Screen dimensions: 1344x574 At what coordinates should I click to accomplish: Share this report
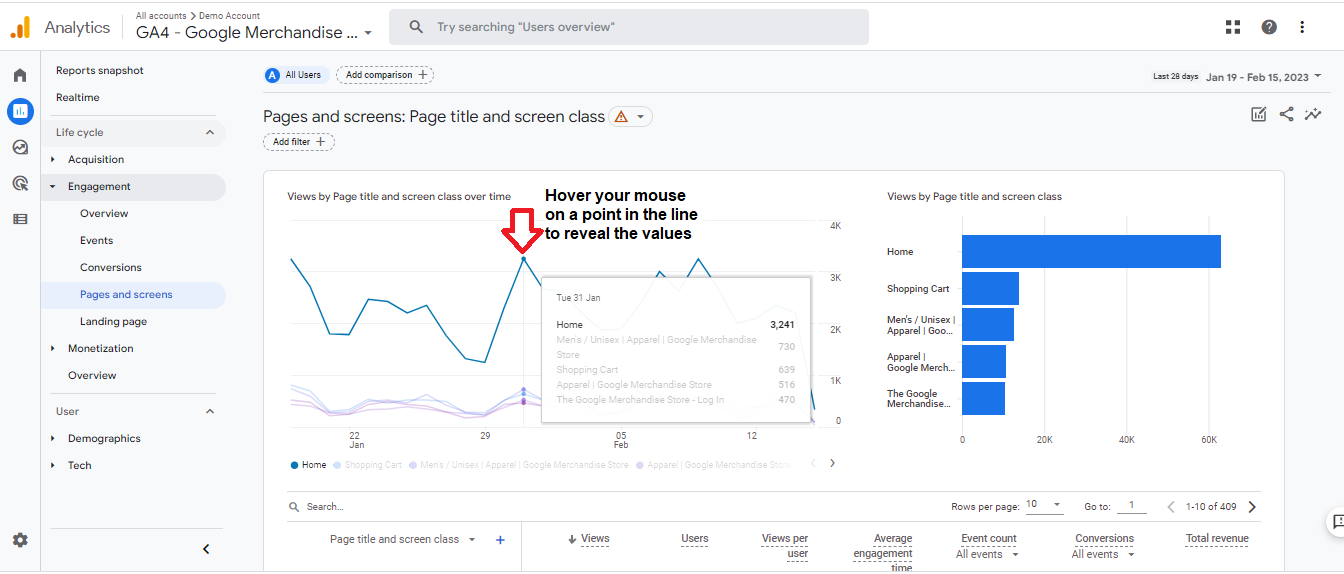point(1286,114)
